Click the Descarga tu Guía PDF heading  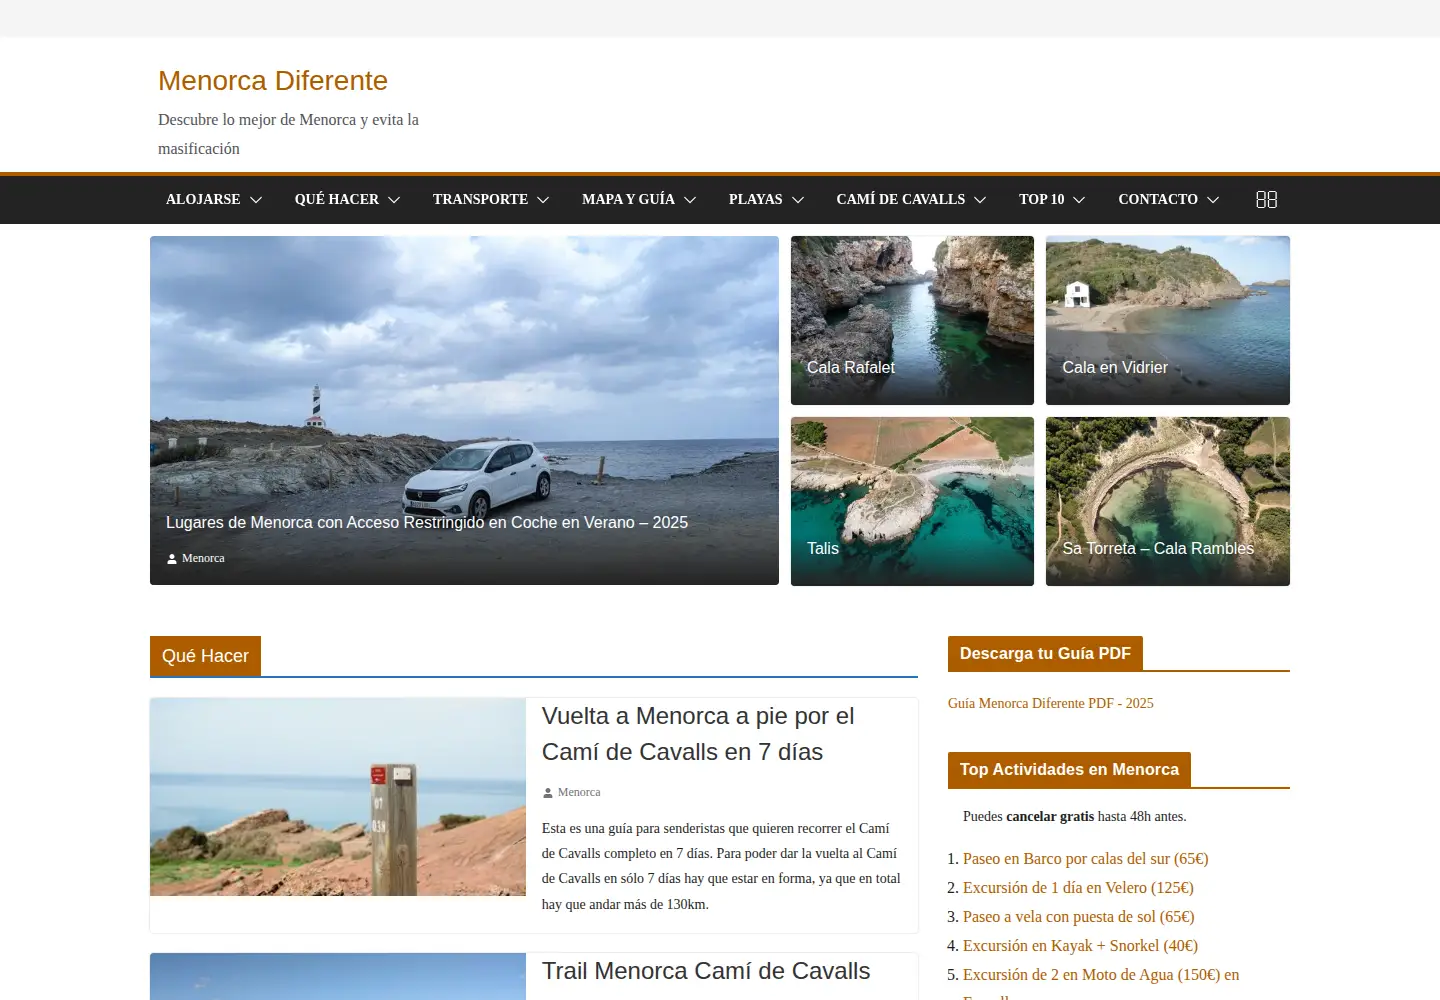[x=1045, y=653]
